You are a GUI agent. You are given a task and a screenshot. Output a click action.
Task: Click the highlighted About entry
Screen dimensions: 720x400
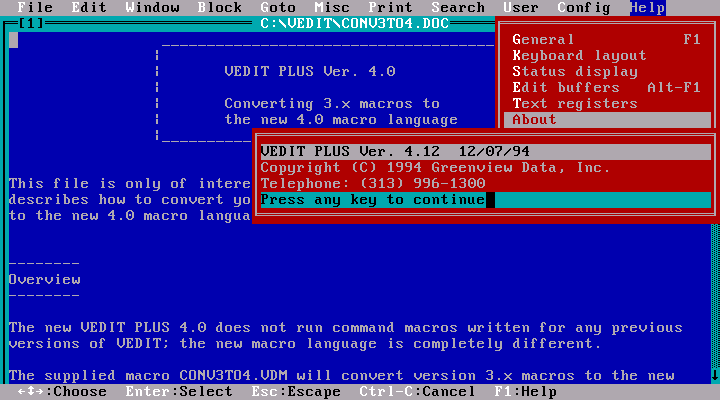pos(607,120)
